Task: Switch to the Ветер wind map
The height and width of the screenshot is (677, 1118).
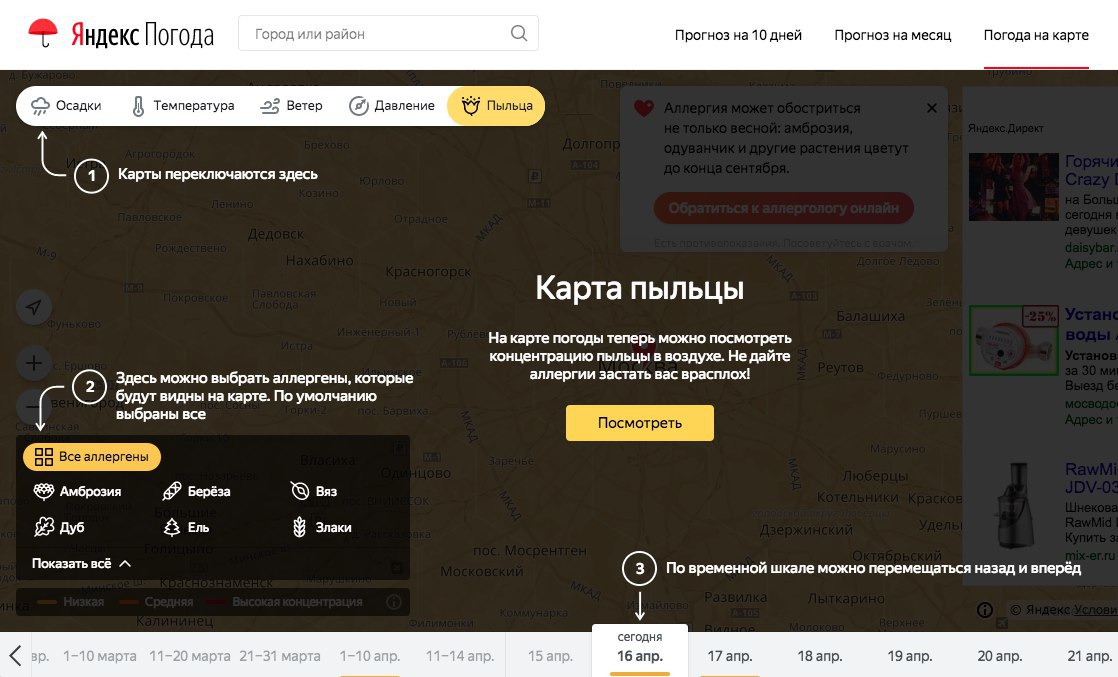Action: point(291,106)
